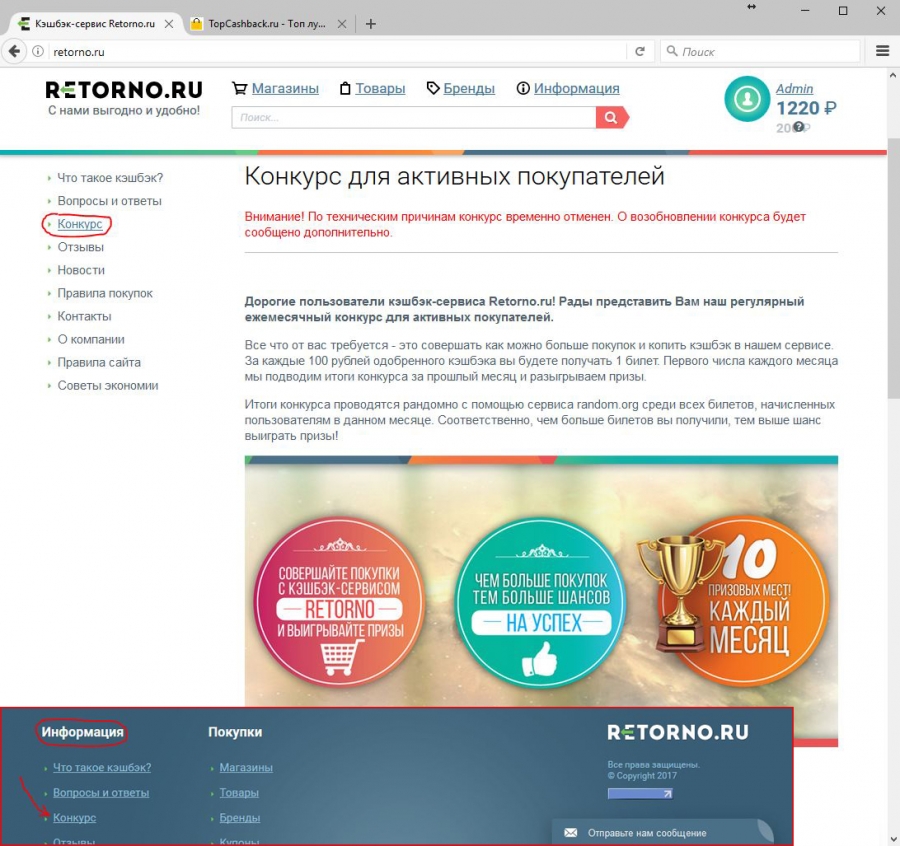Click the small blue counter badge in footer
900x846 pixels.
(x=640, y=794)
